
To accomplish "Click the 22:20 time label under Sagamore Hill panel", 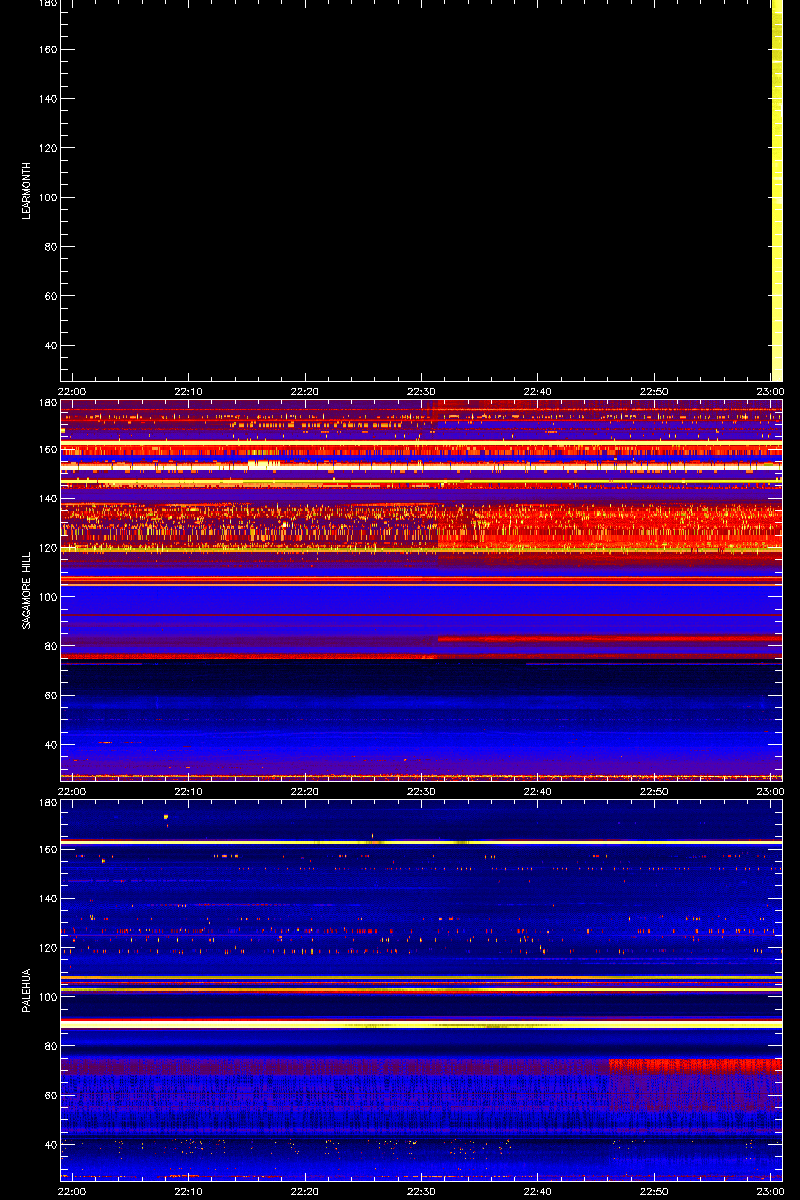I will coord(304,791).
